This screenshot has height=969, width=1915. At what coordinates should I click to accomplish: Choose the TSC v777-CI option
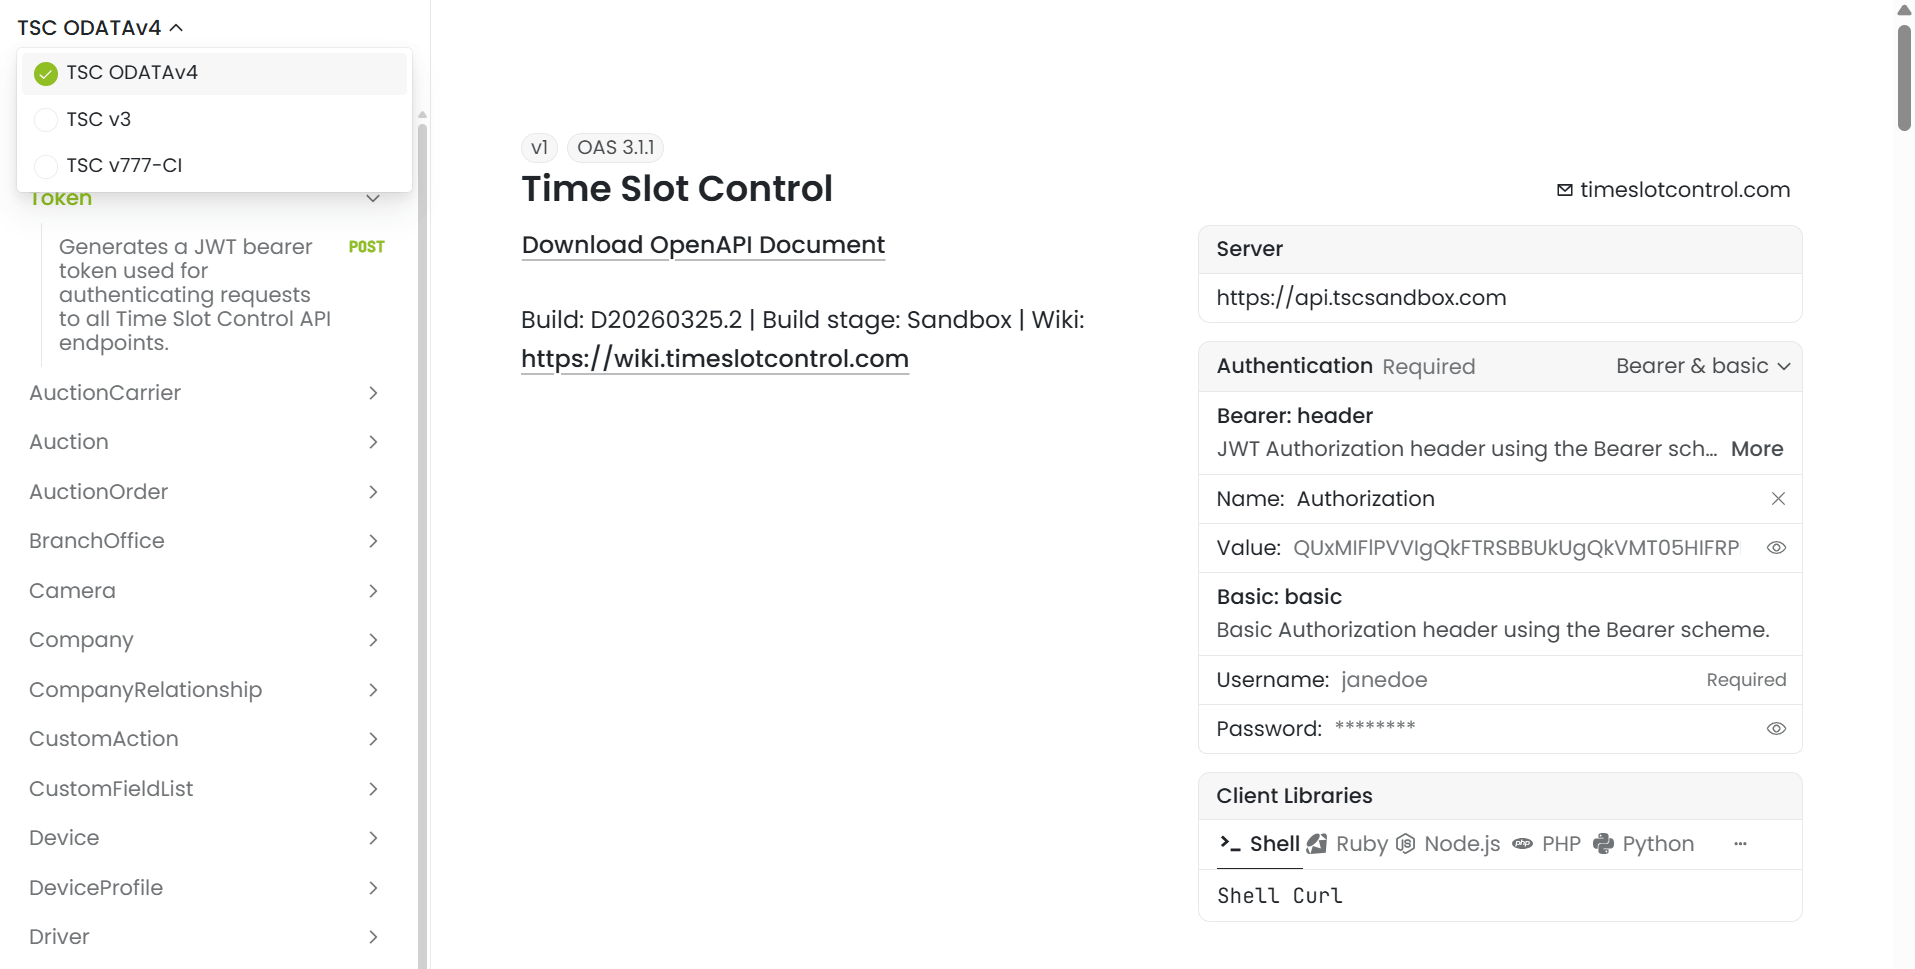(x=46, y=166)
